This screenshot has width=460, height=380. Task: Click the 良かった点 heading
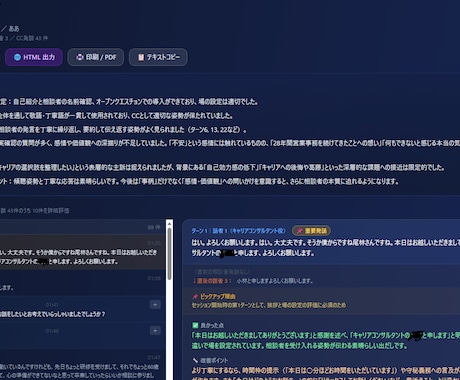tap(212, 325)
